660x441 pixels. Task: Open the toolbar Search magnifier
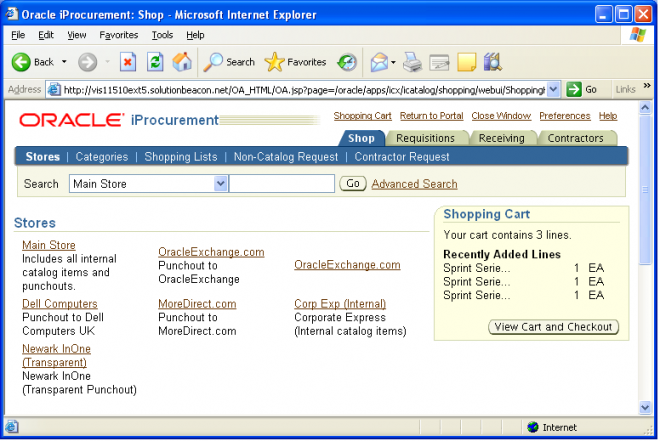pyautogui.click(x=229, y=62)
